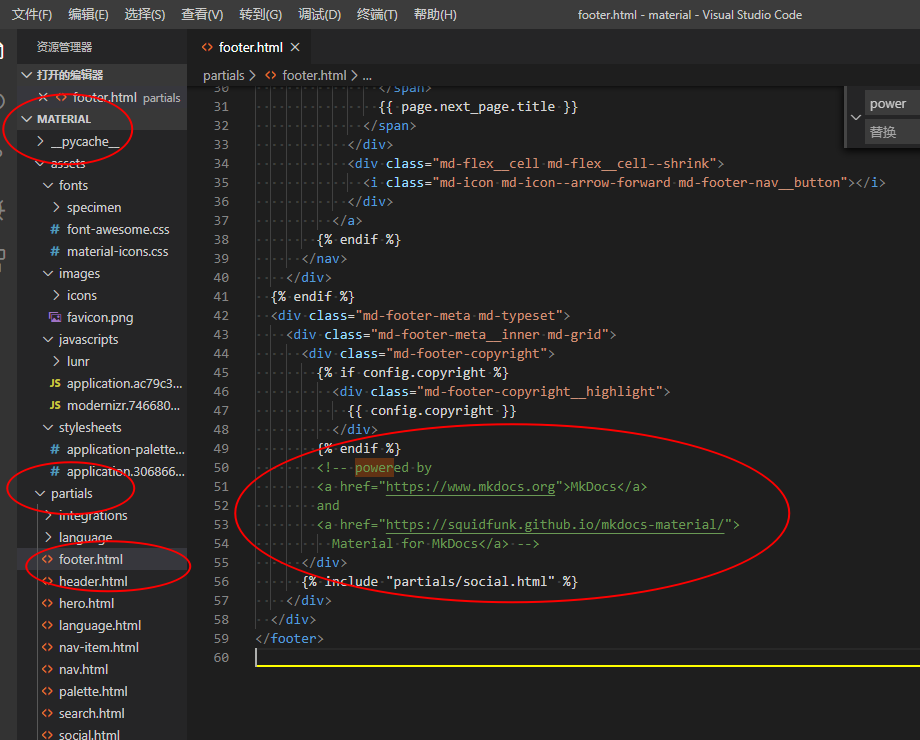The image size is (920, 740).
Task: Click the HTML icon beside language.html
Action: (x=47, y=626)
